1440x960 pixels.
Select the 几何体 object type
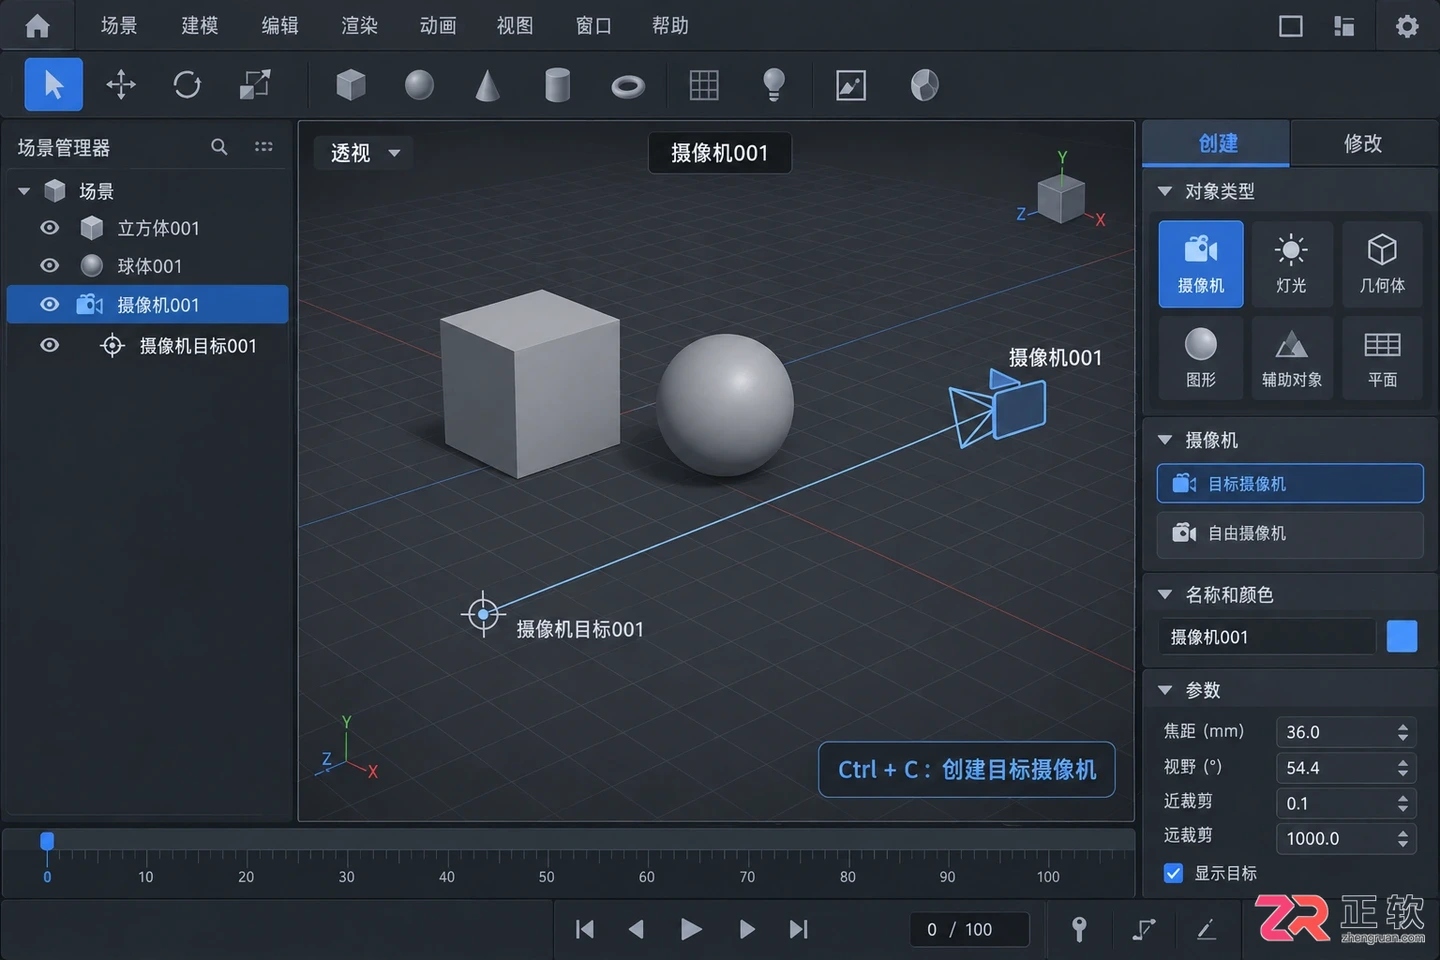click(x=1382, y=264)
